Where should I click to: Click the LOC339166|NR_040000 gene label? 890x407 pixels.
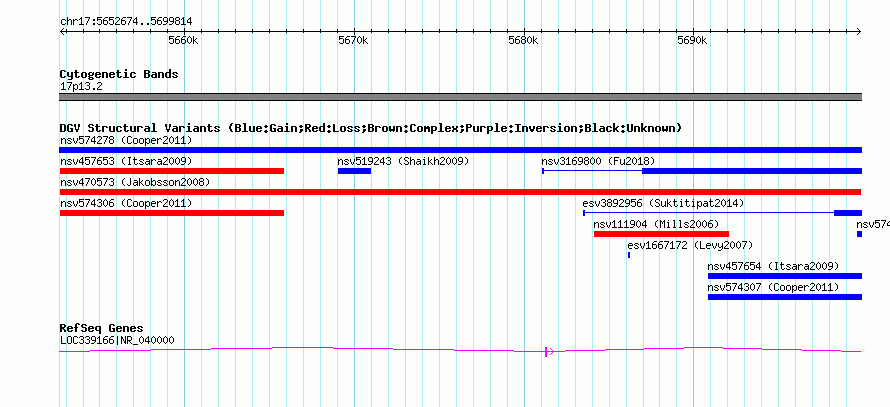(x=117, y=341)
